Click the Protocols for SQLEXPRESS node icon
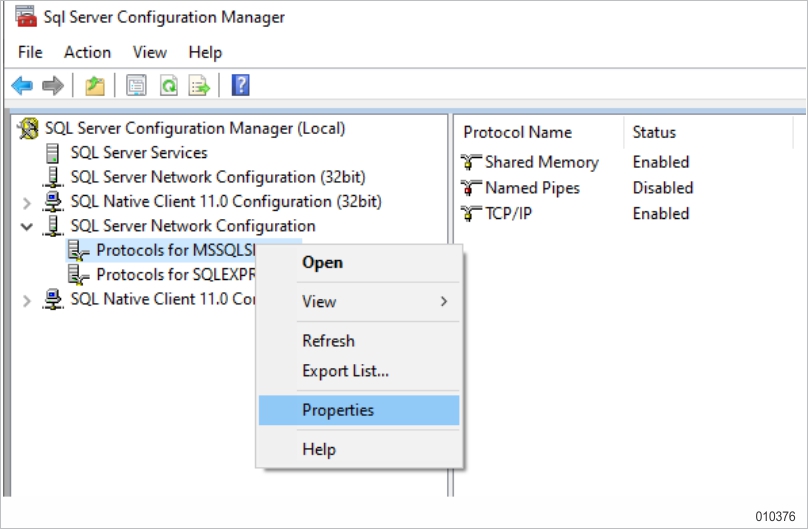Viewport: 808px width, 529px height. (x=78, y=275)
